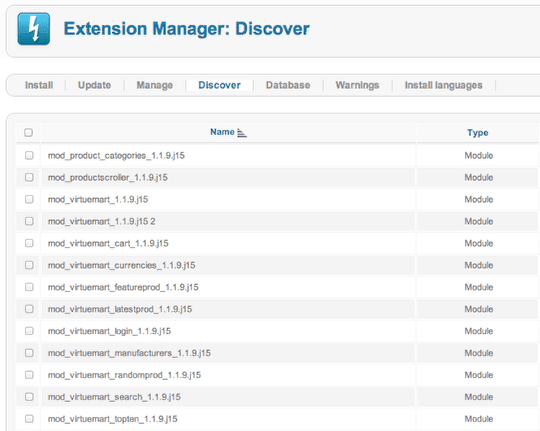Open the Install tab

click(x=39, y=85)
